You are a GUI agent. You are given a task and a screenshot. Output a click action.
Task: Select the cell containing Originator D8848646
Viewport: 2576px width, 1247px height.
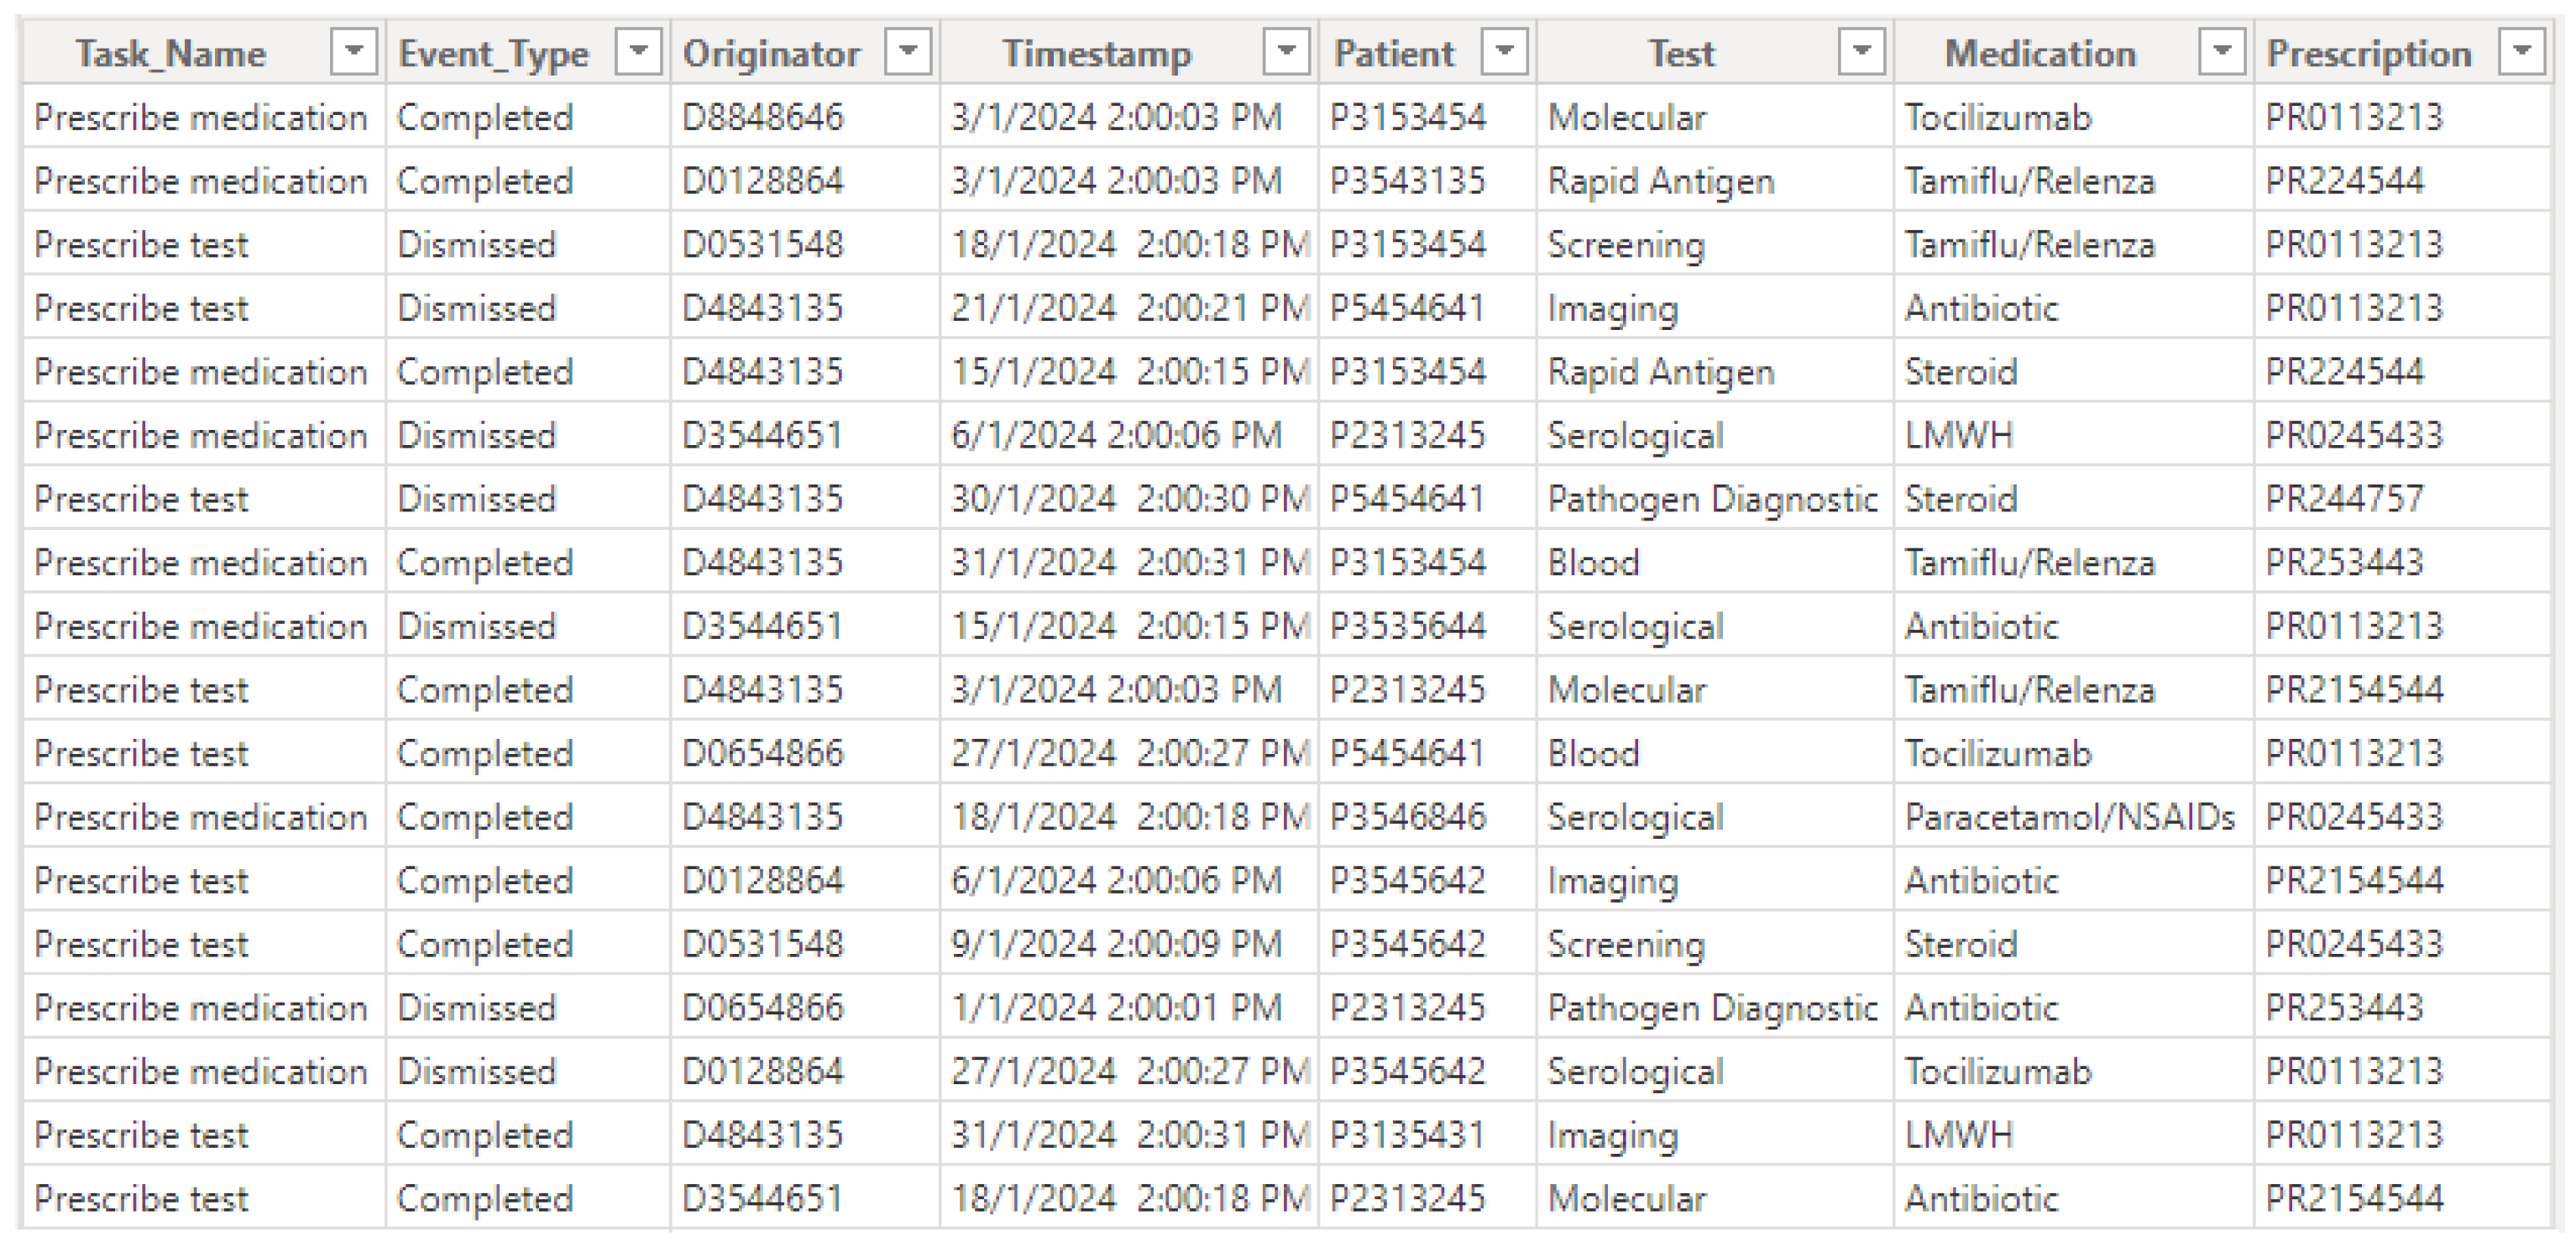pos(763,118)
